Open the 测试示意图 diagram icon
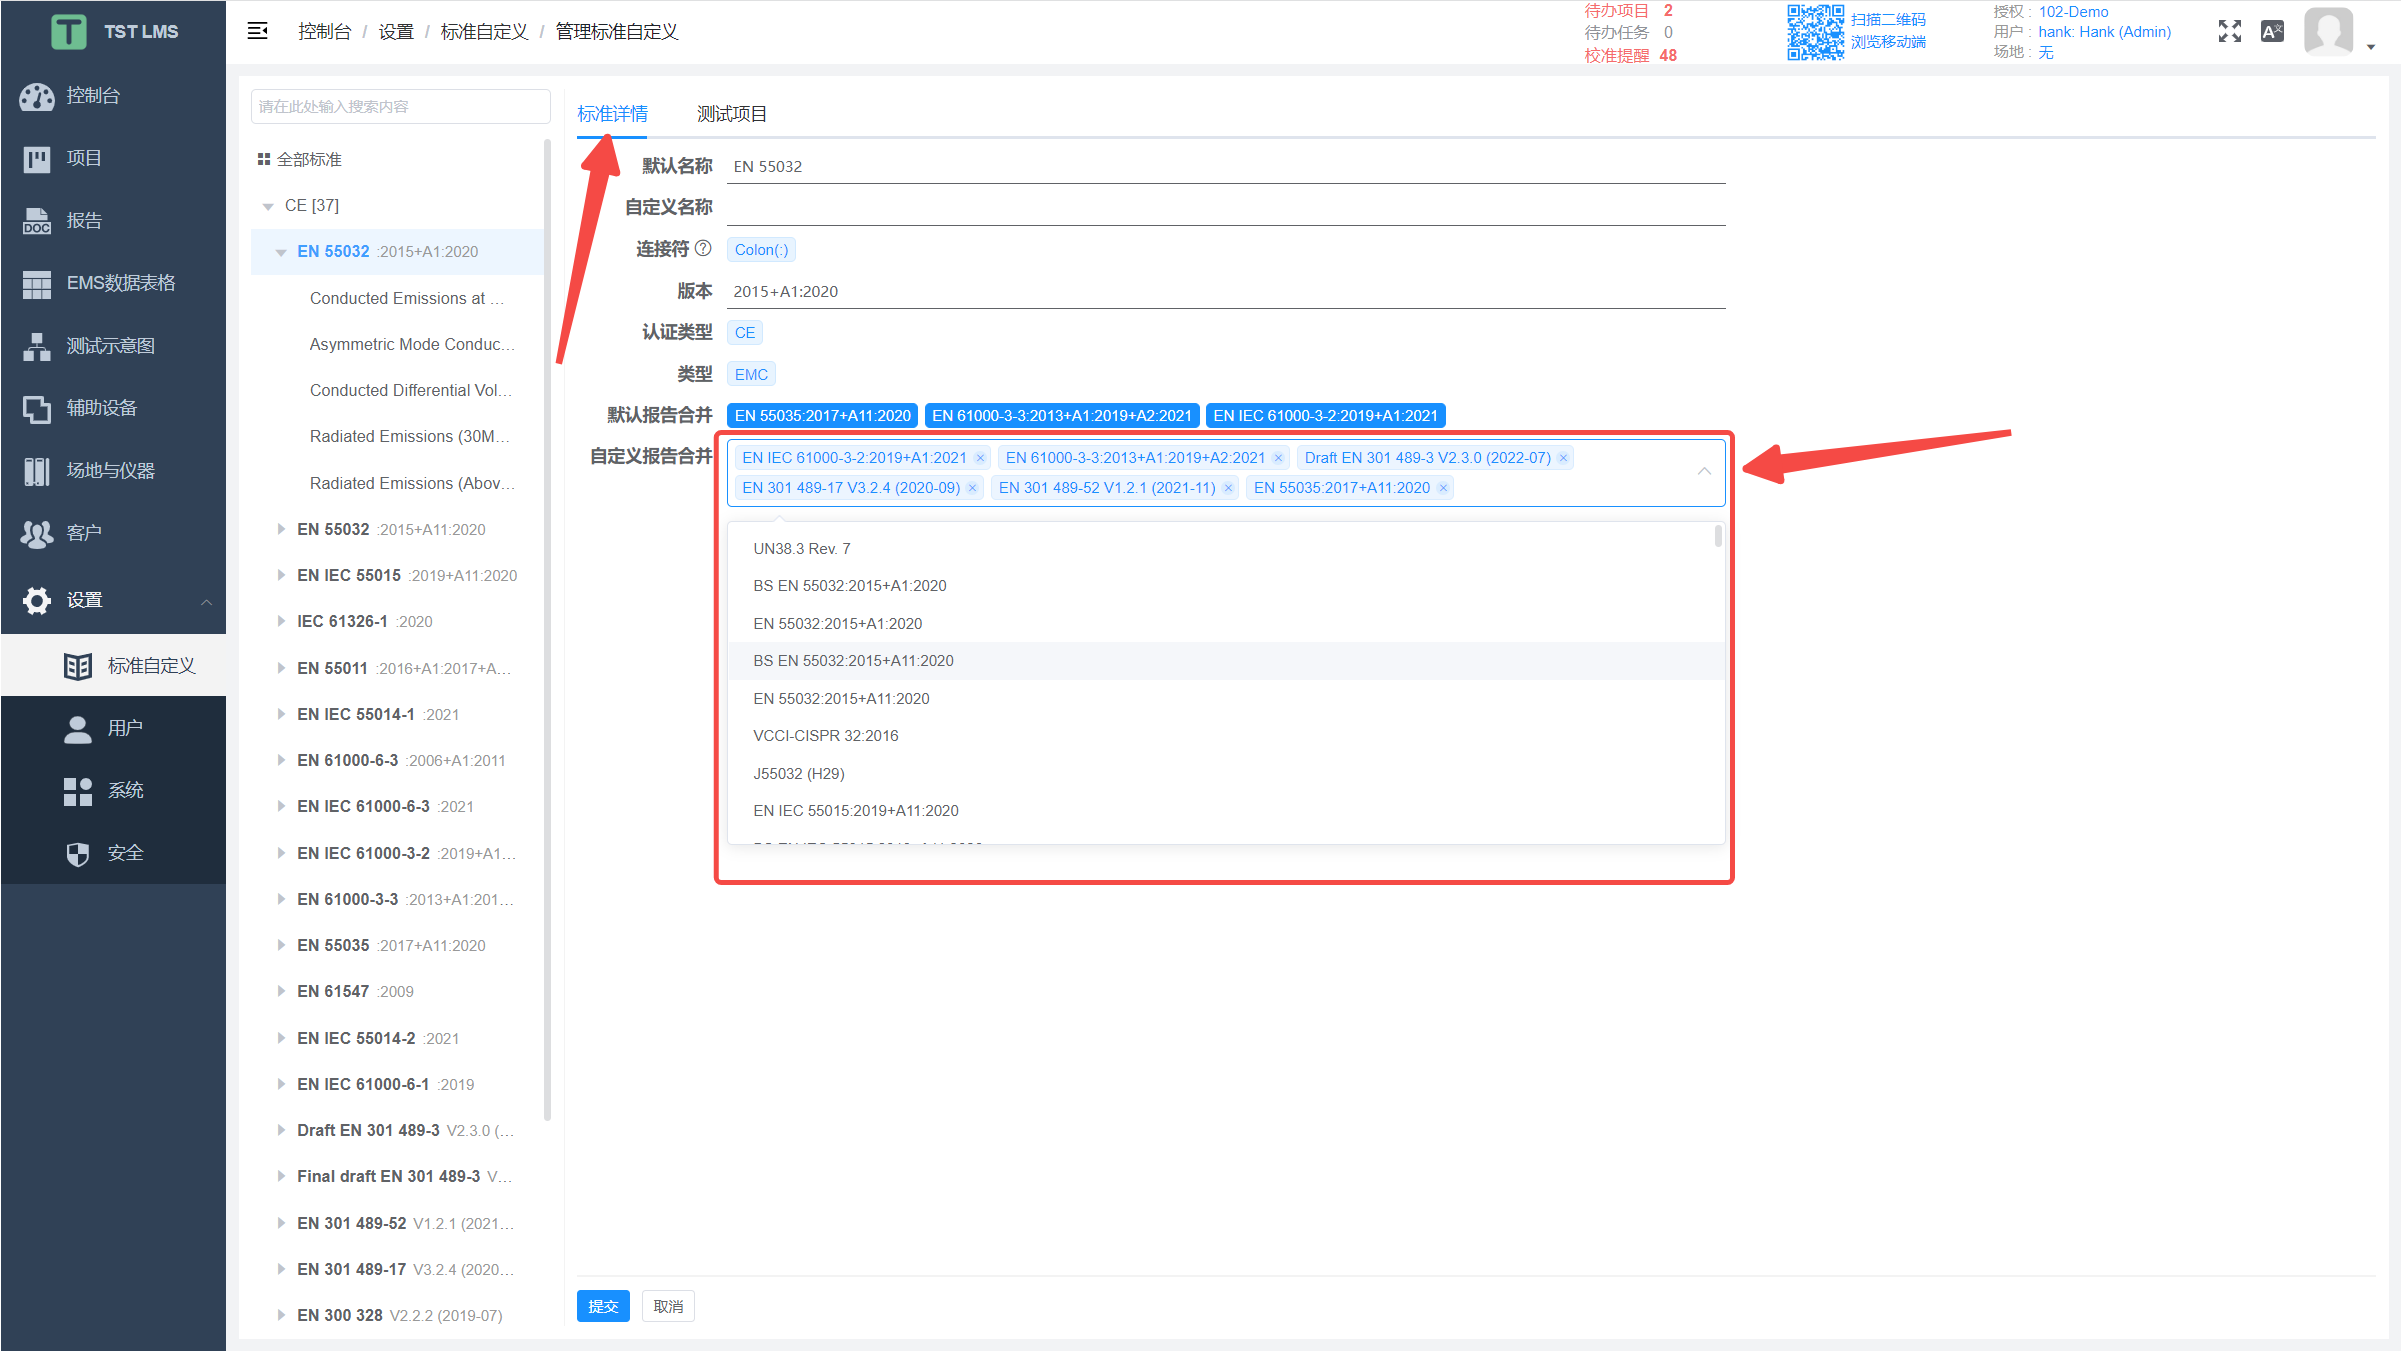Image resolution: width=2401 pixels, height=1351 pixels. pos(37,346)
